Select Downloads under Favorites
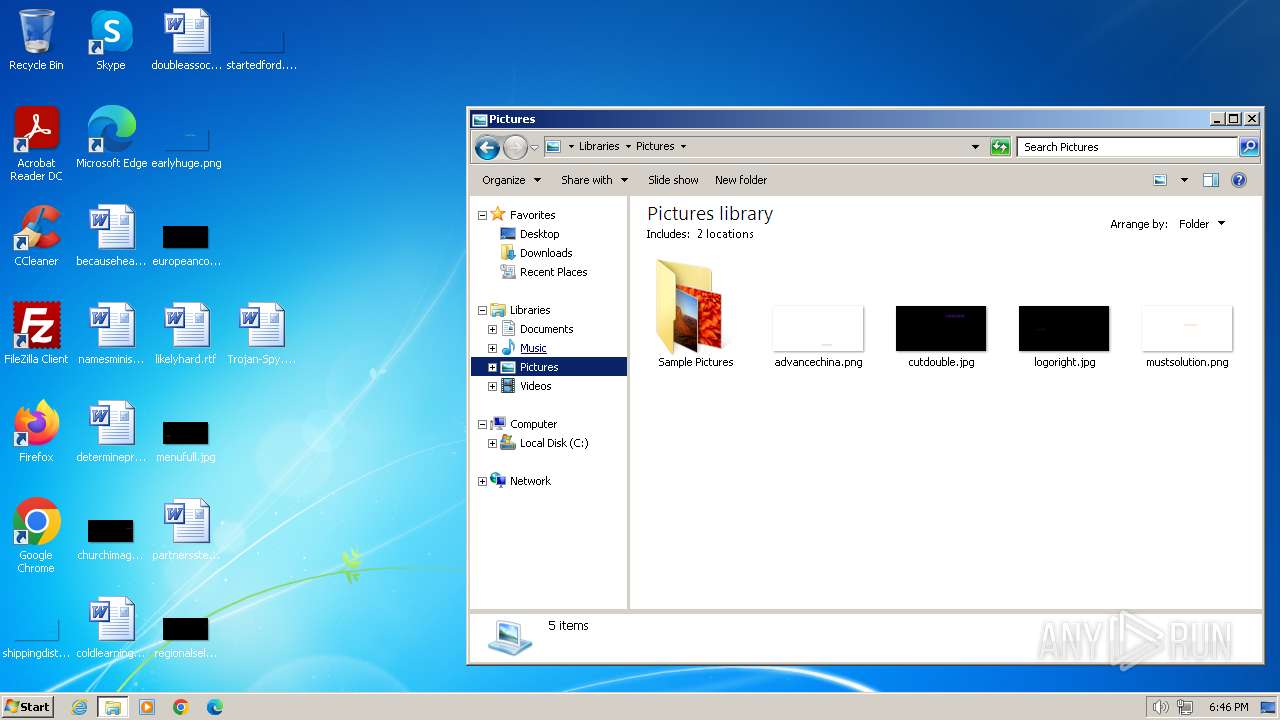 [546, 253]
